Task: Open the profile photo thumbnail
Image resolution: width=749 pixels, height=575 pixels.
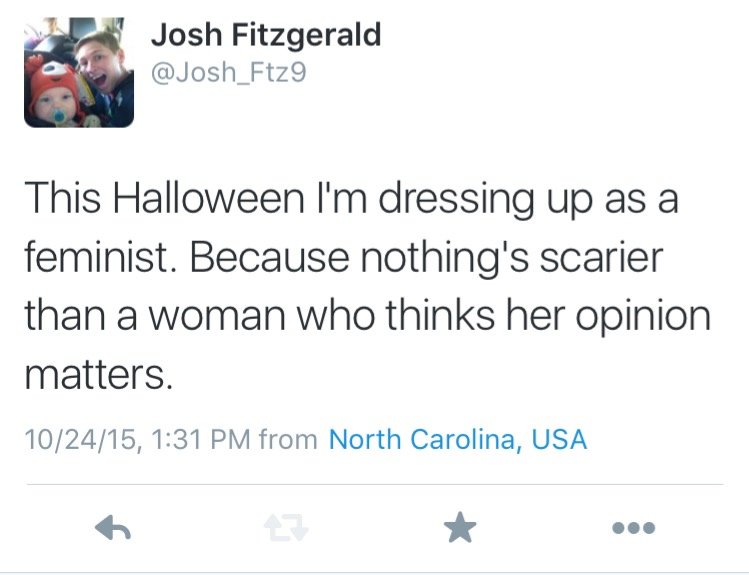Action: 79,72
